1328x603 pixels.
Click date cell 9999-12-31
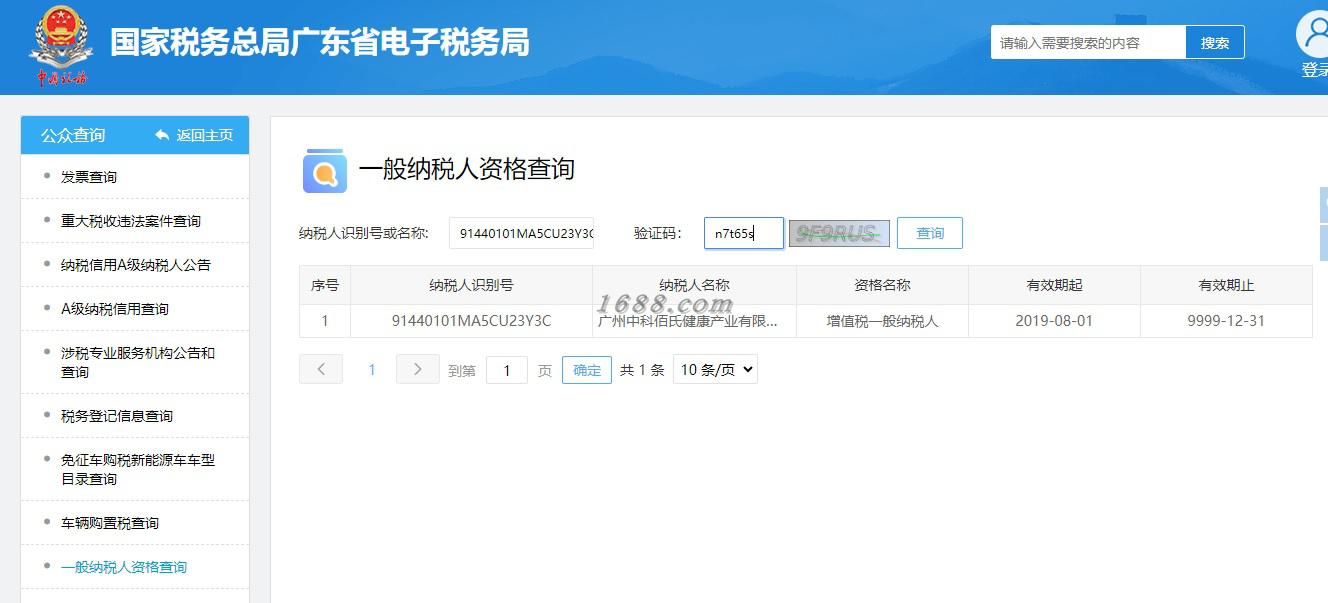[x=1226, y=321]
